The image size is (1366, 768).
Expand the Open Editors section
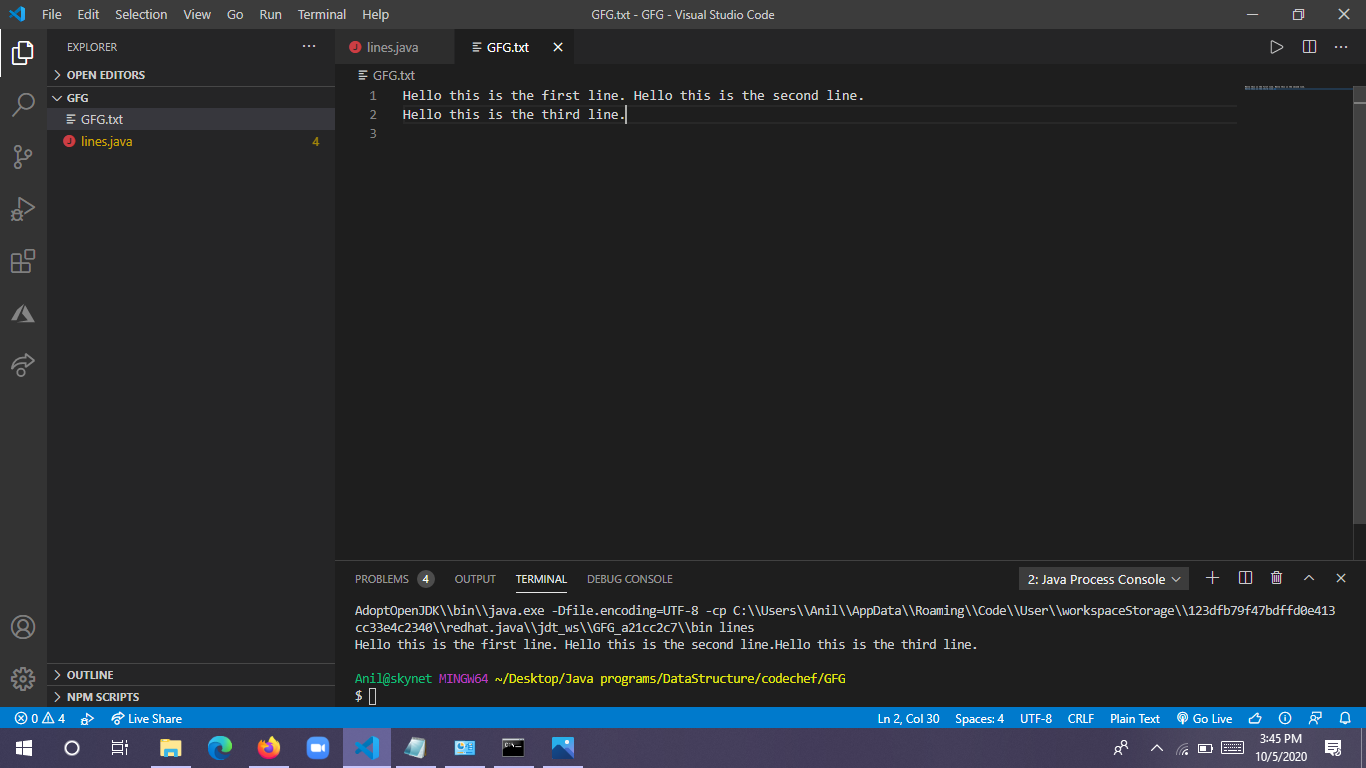click(190, 75)
